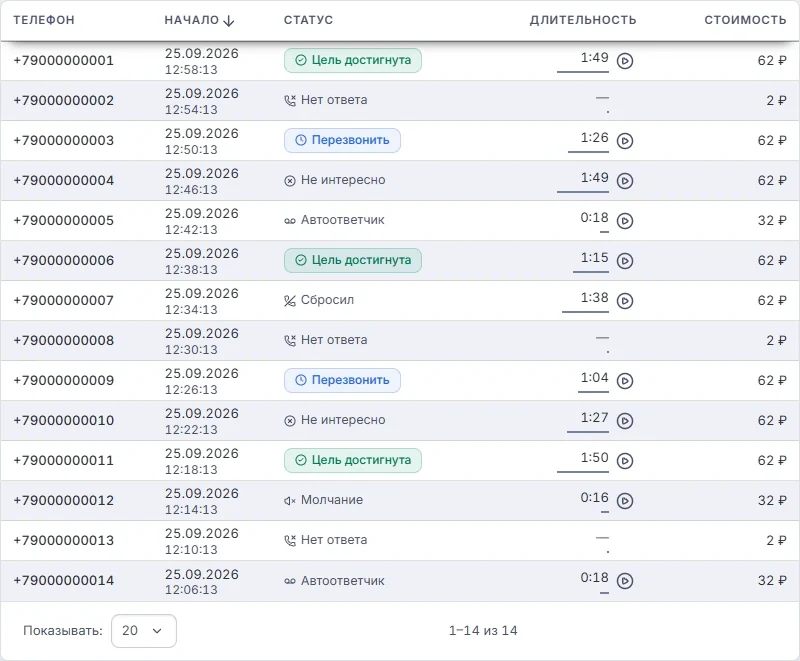This screenshot has width=800, height=661.
Task: Play recording for call +79000000007
Action: 625,301
